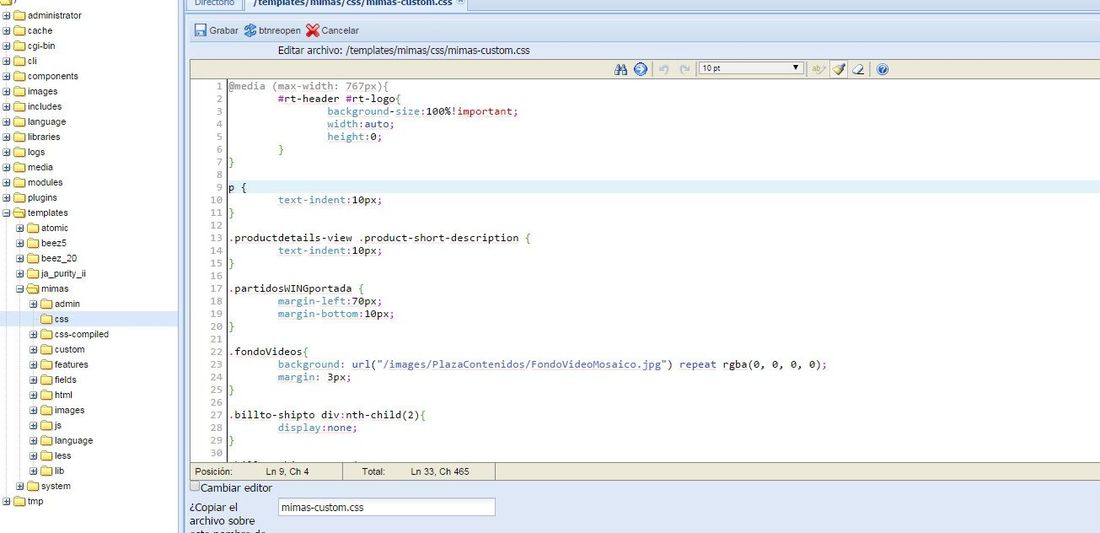Select the lib folder
The width and height of the screenshot is (1100, 533).
59,471
